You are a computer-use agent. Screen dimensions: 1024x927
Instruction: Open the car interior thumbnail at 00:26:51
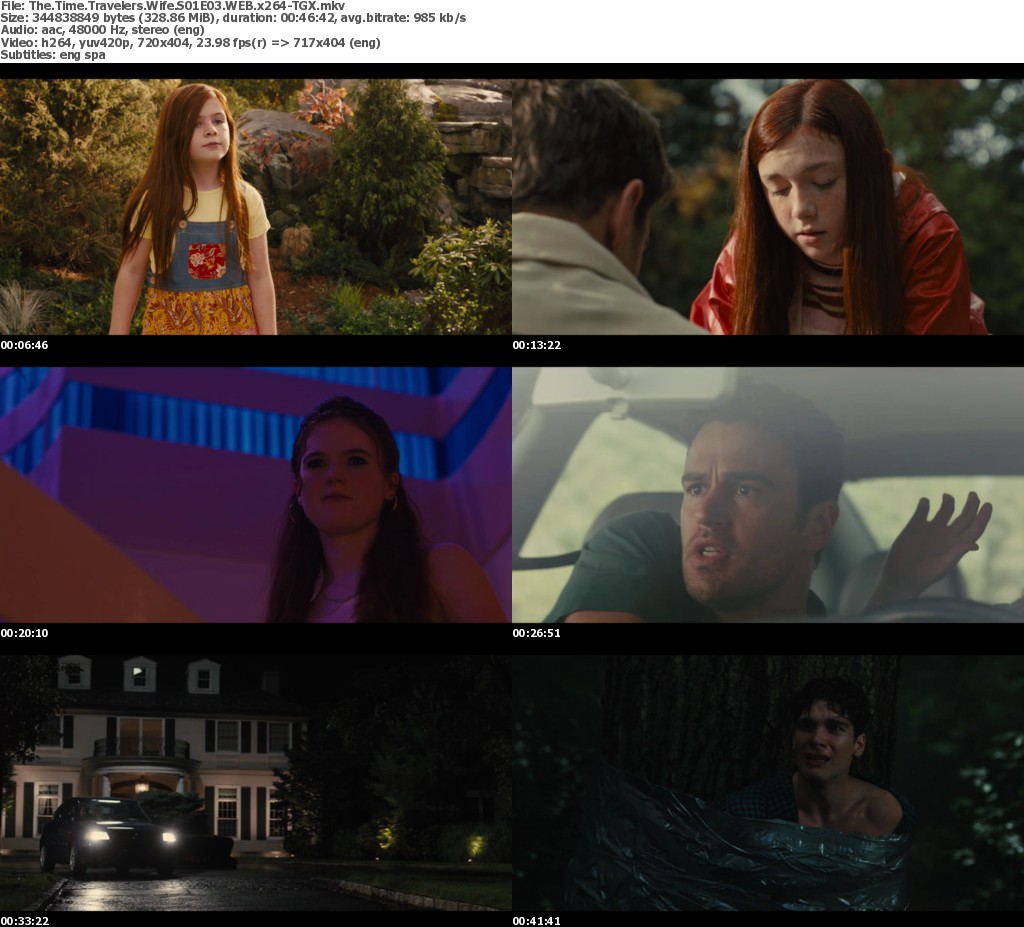pos(768,495)
